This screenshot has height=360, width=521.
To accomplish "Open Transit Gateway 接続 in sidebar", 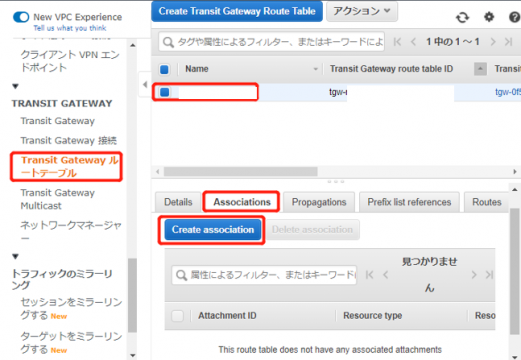I will 68,141.
